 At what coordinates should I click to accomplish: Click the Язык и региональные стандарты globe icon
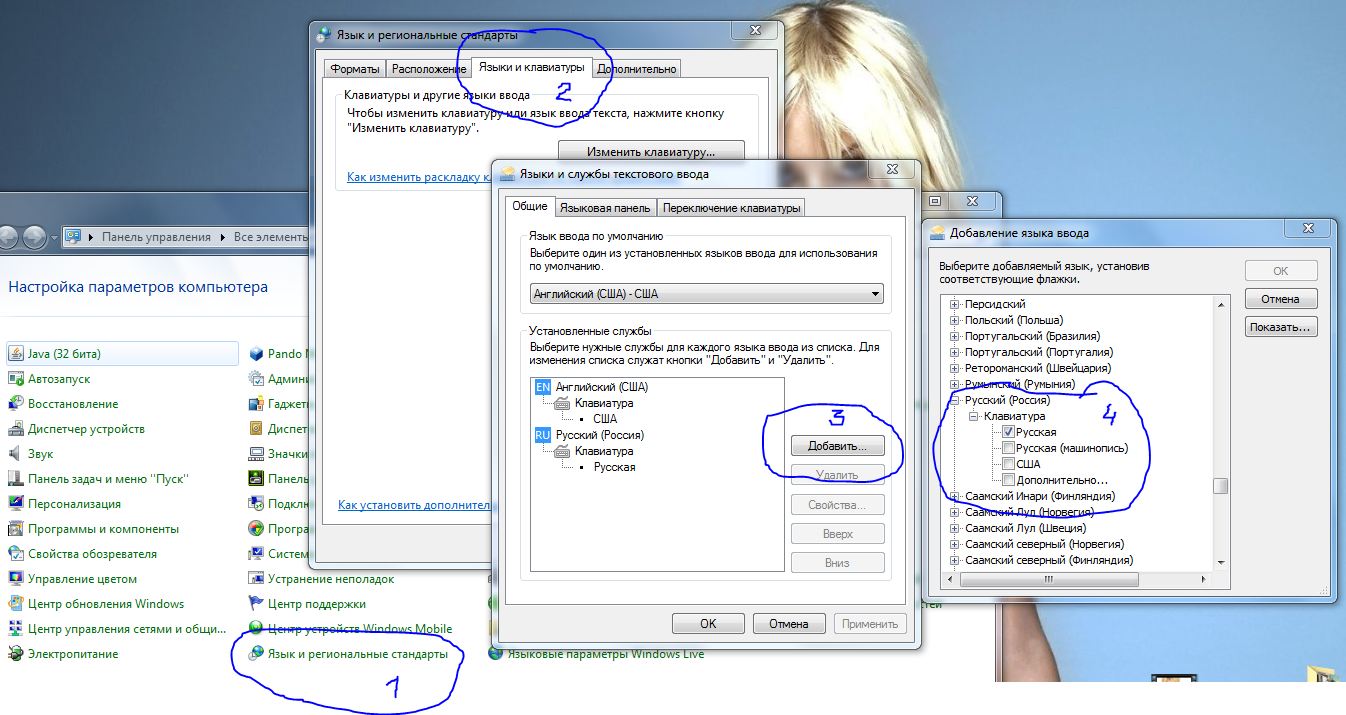click(256, 654)
